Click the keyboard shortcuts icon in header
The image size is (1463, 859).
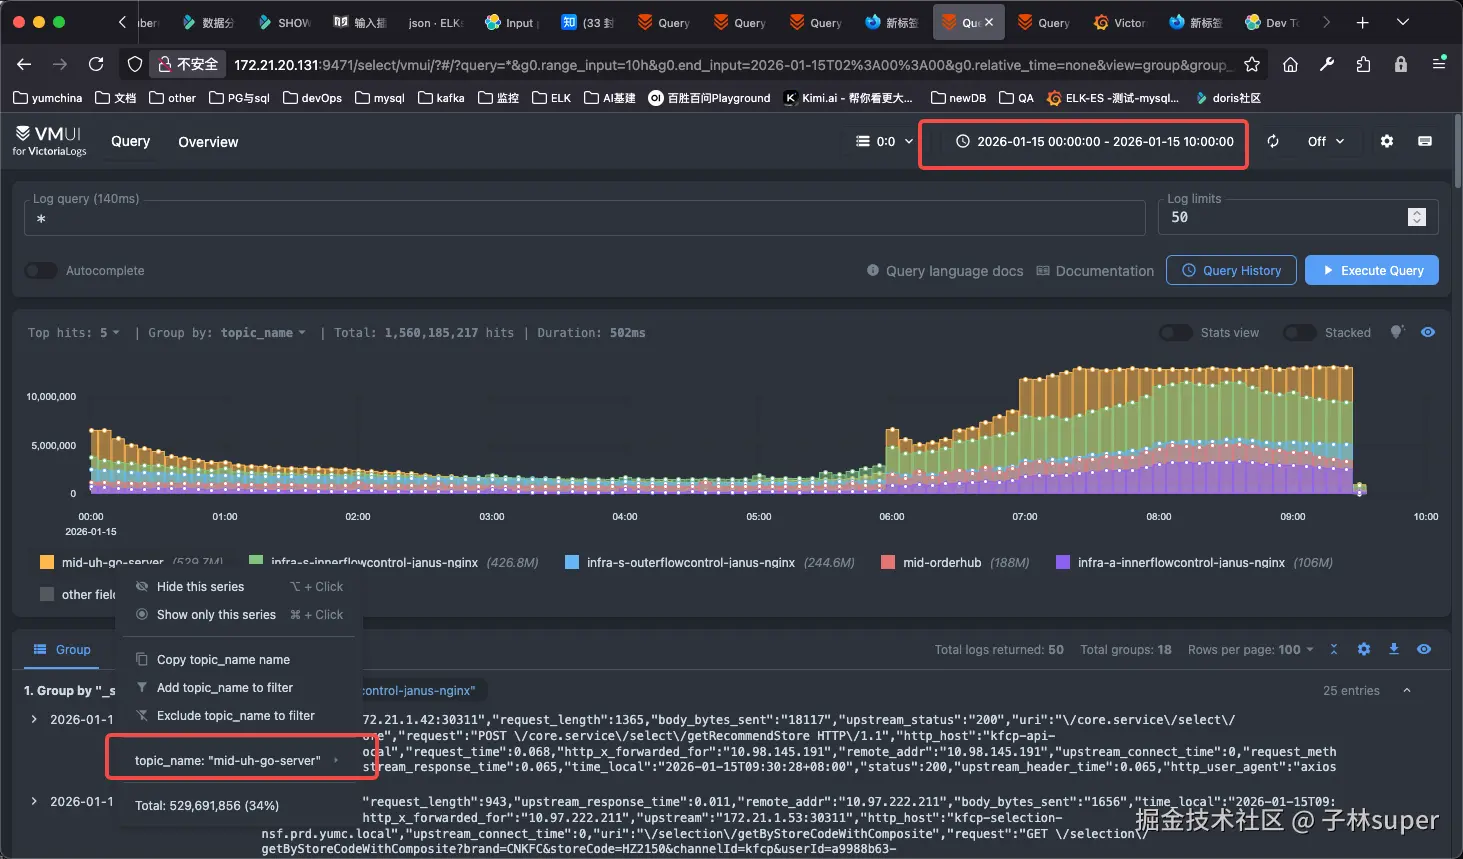click(1424, 142)
